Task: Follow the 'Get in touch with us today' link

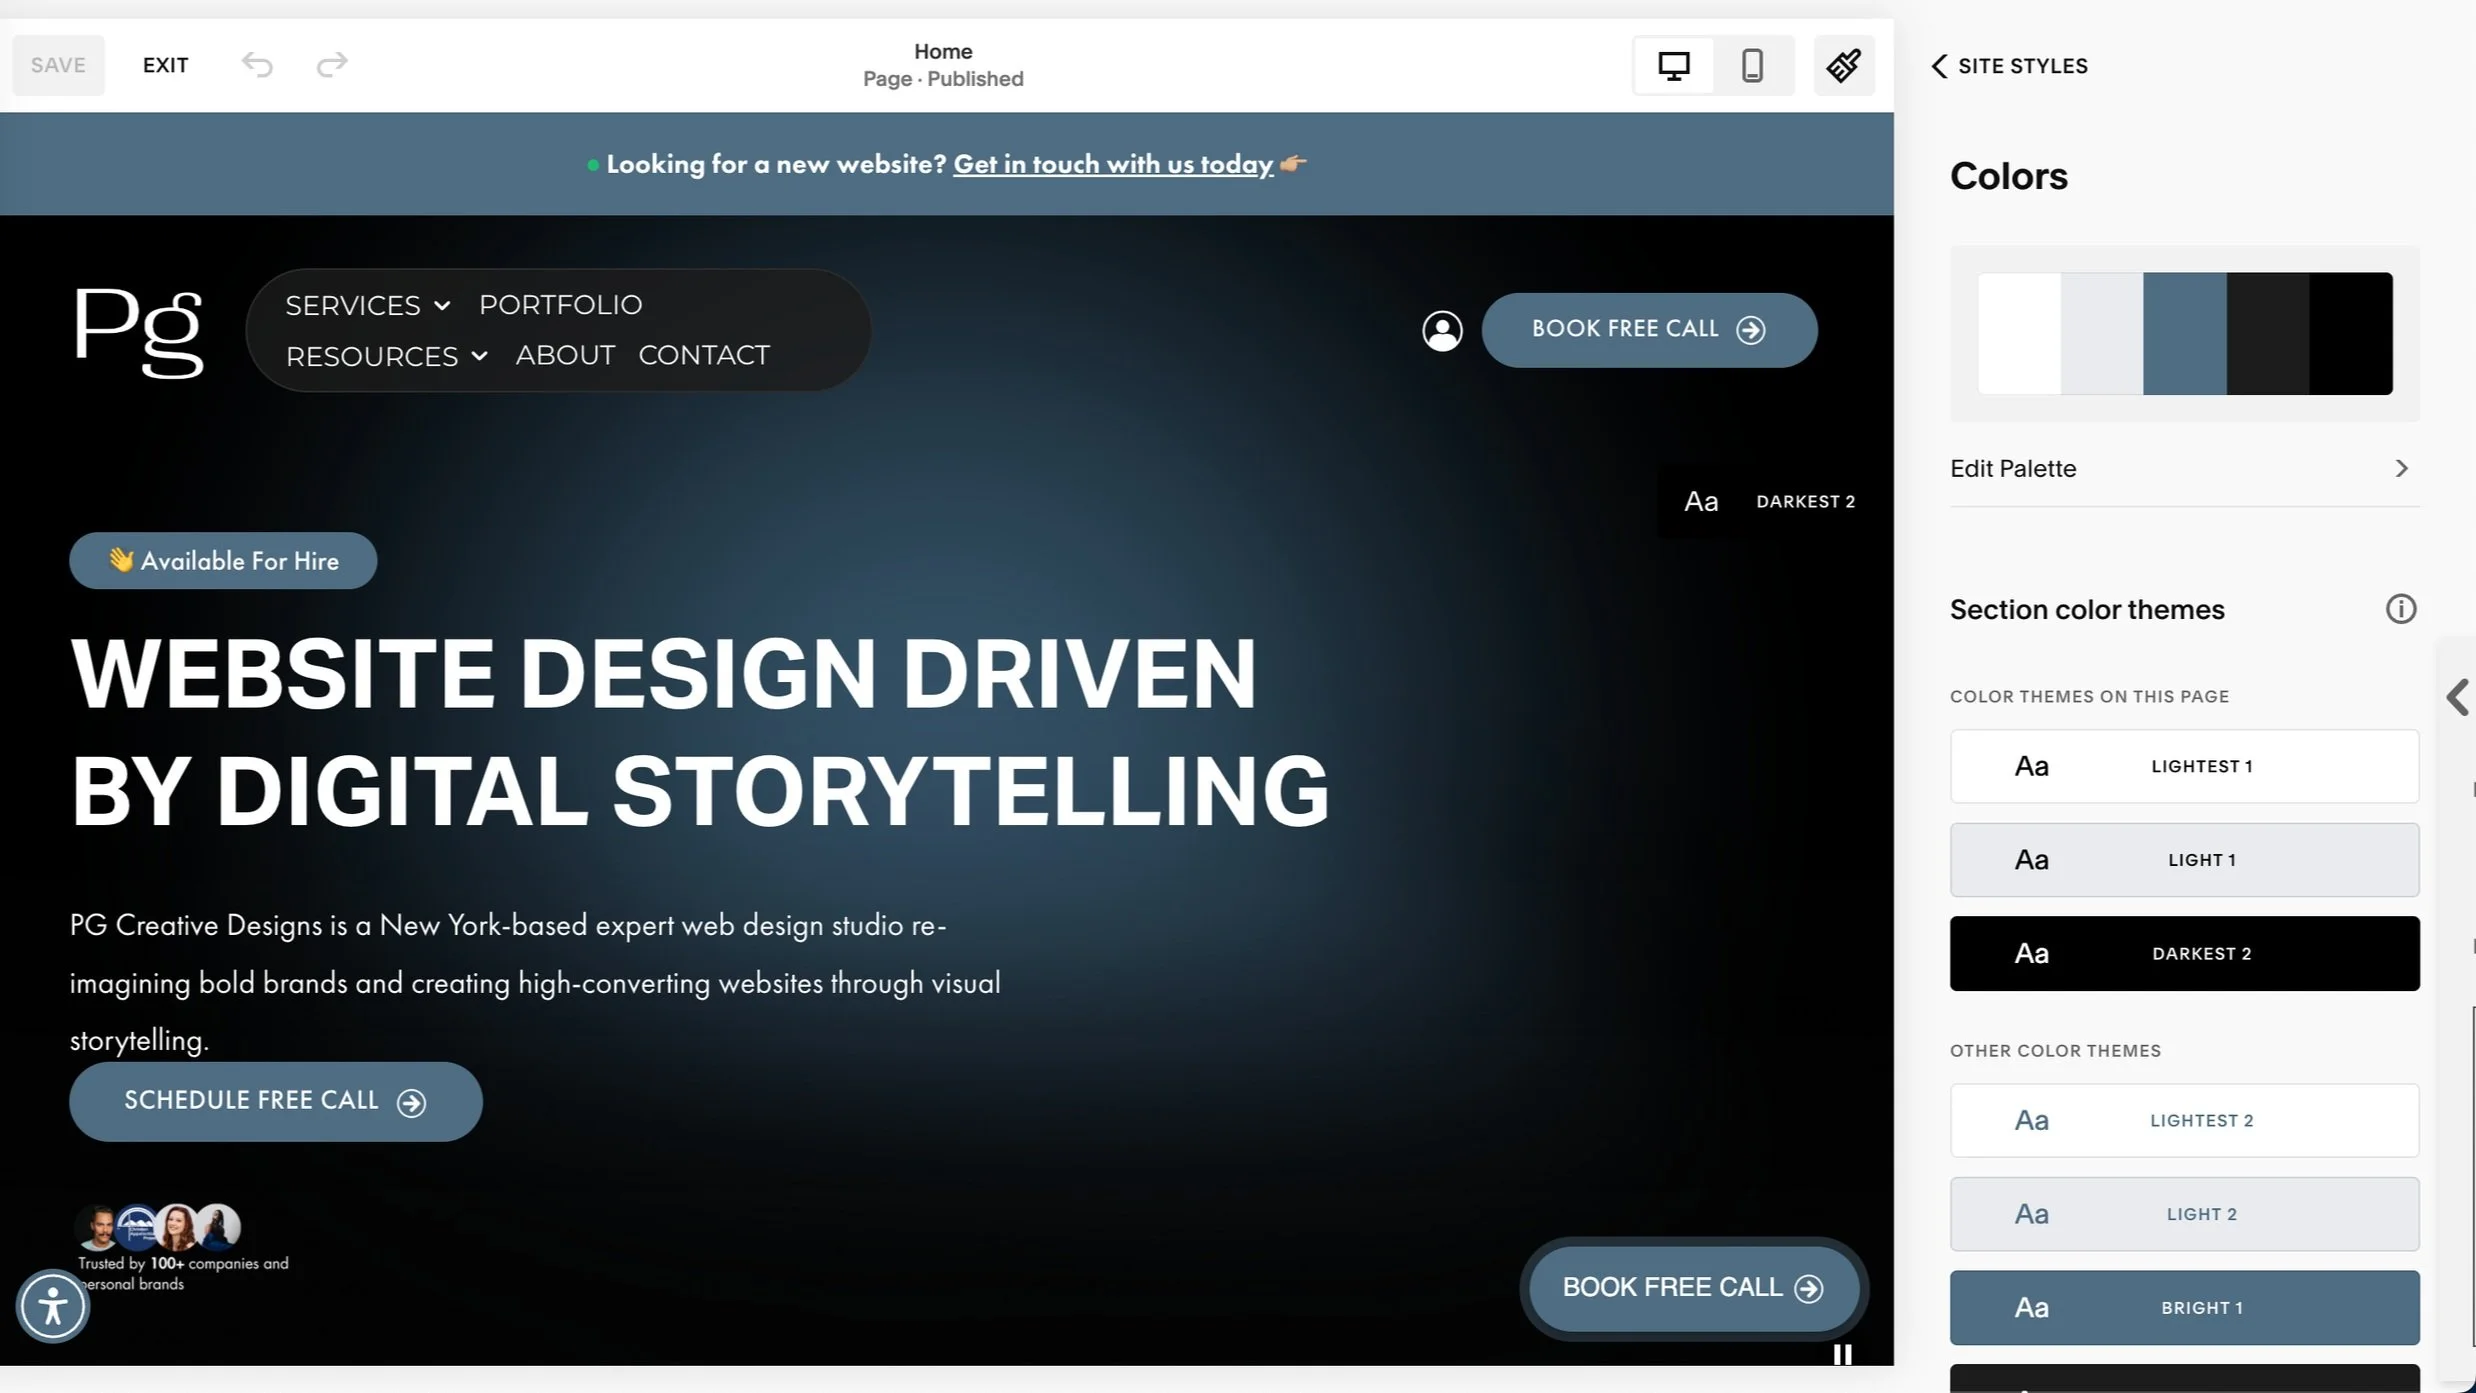Action: pos(1112,164)
